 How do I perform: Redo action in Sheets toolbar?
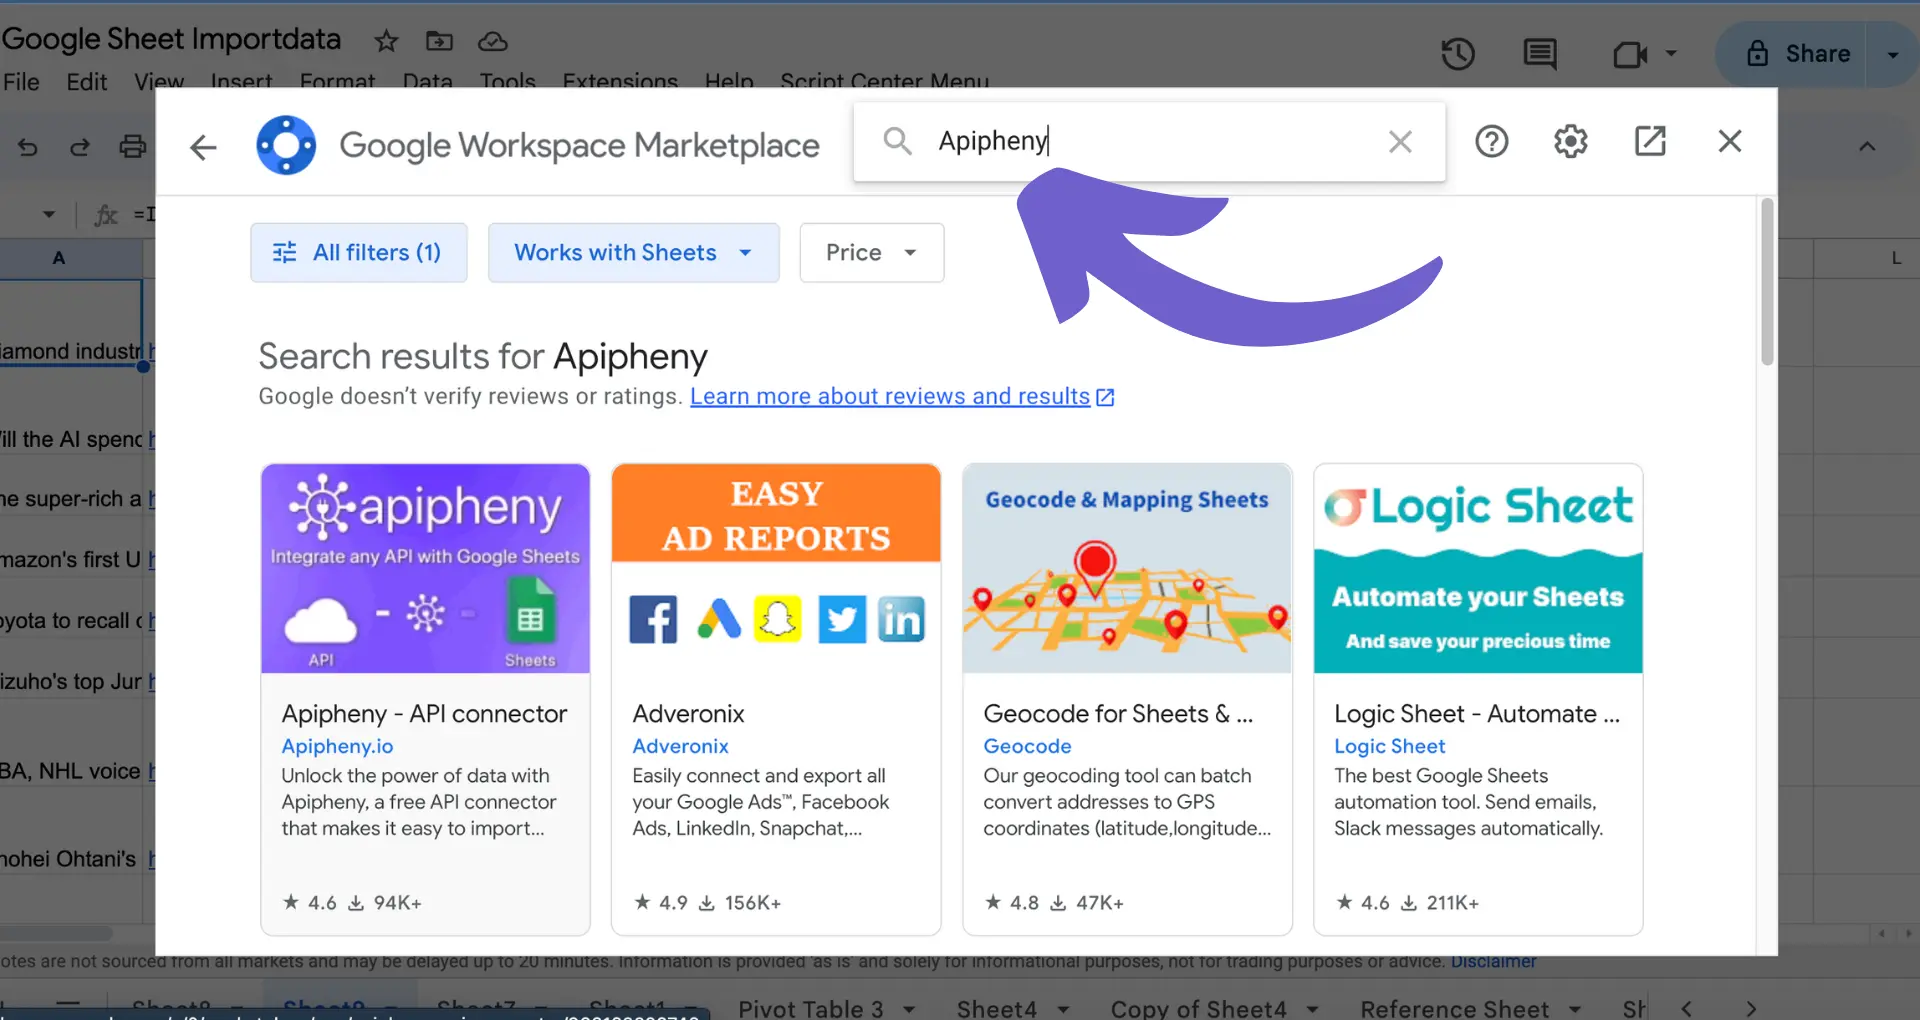(x=79, y=147)
